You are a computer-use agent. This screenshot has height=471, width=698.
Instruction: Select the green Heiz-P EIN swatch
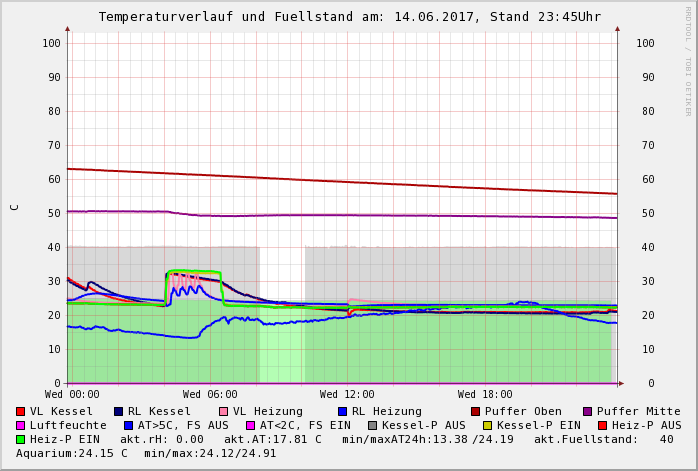tap(21, 439)
